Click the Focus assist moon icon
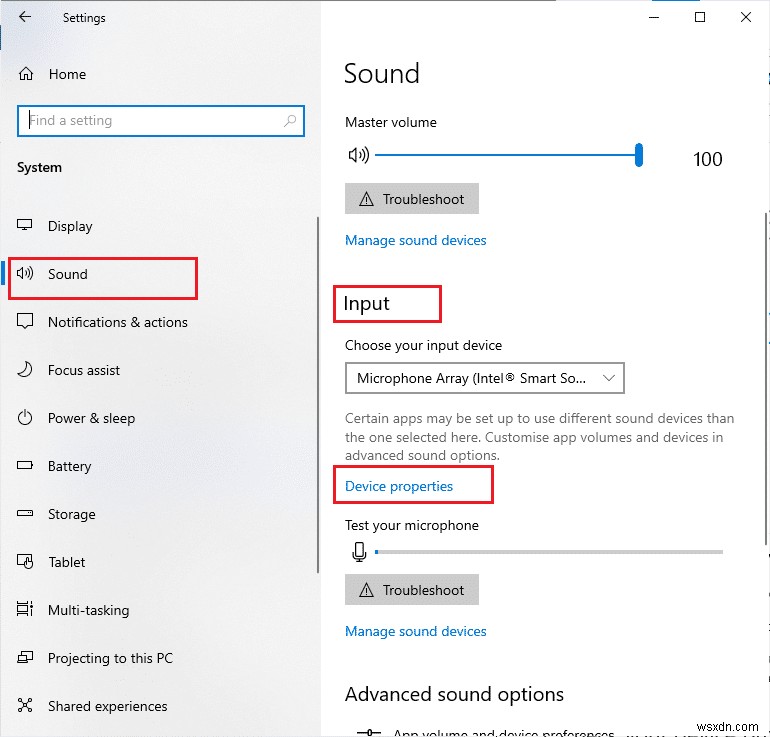 tap(26, 370)
